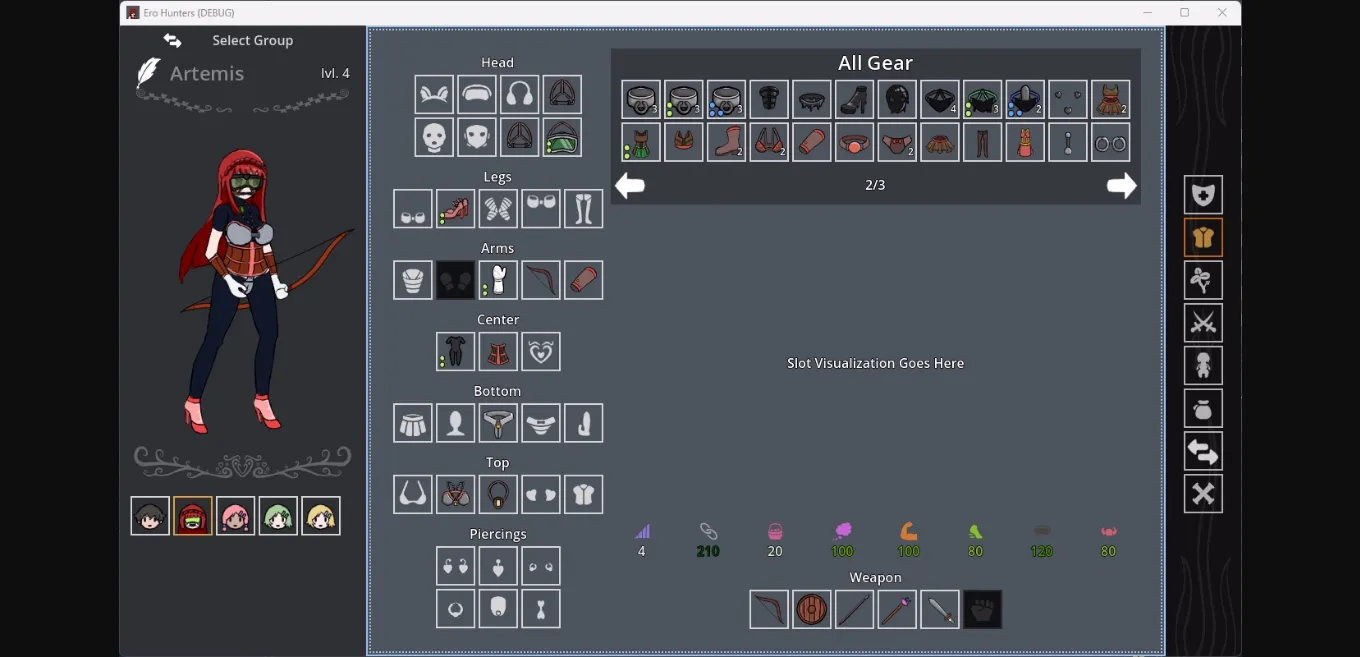Select the skull mask head slot
Screen dimensions: 1360x657
coord(434,137)
